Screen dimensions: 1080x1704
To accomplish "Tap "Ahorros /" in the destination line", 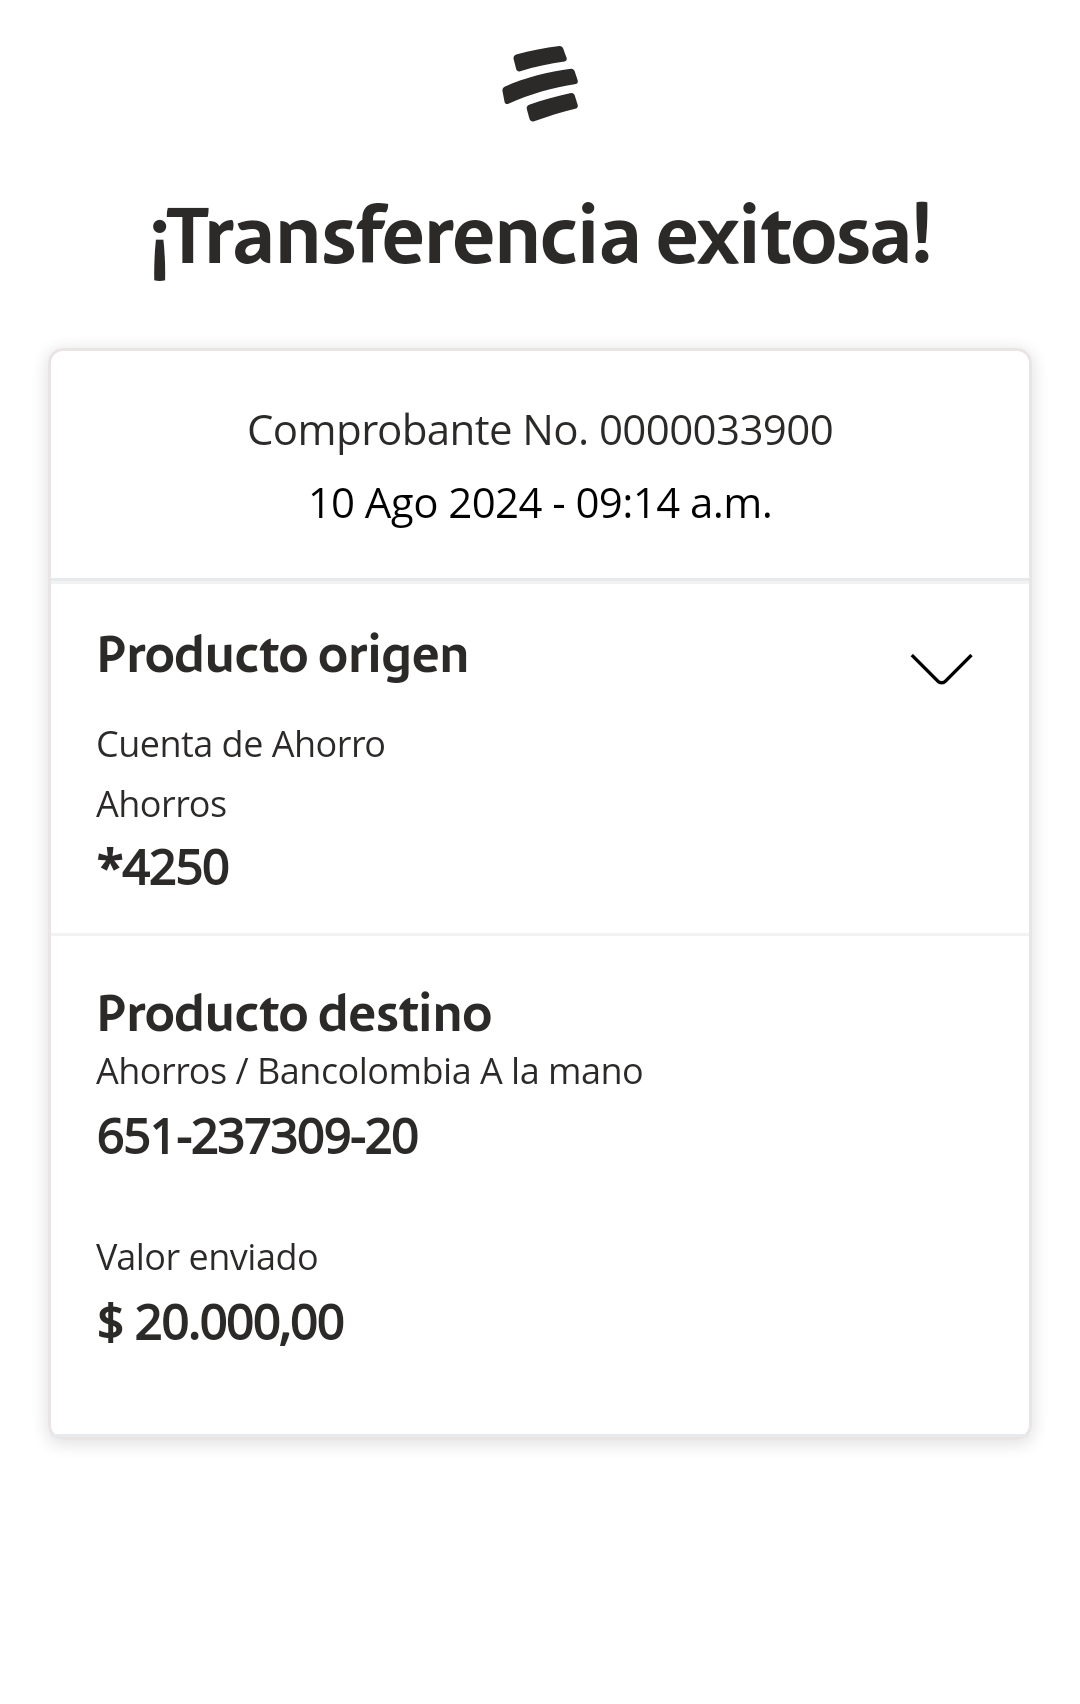I will 171,1072.
